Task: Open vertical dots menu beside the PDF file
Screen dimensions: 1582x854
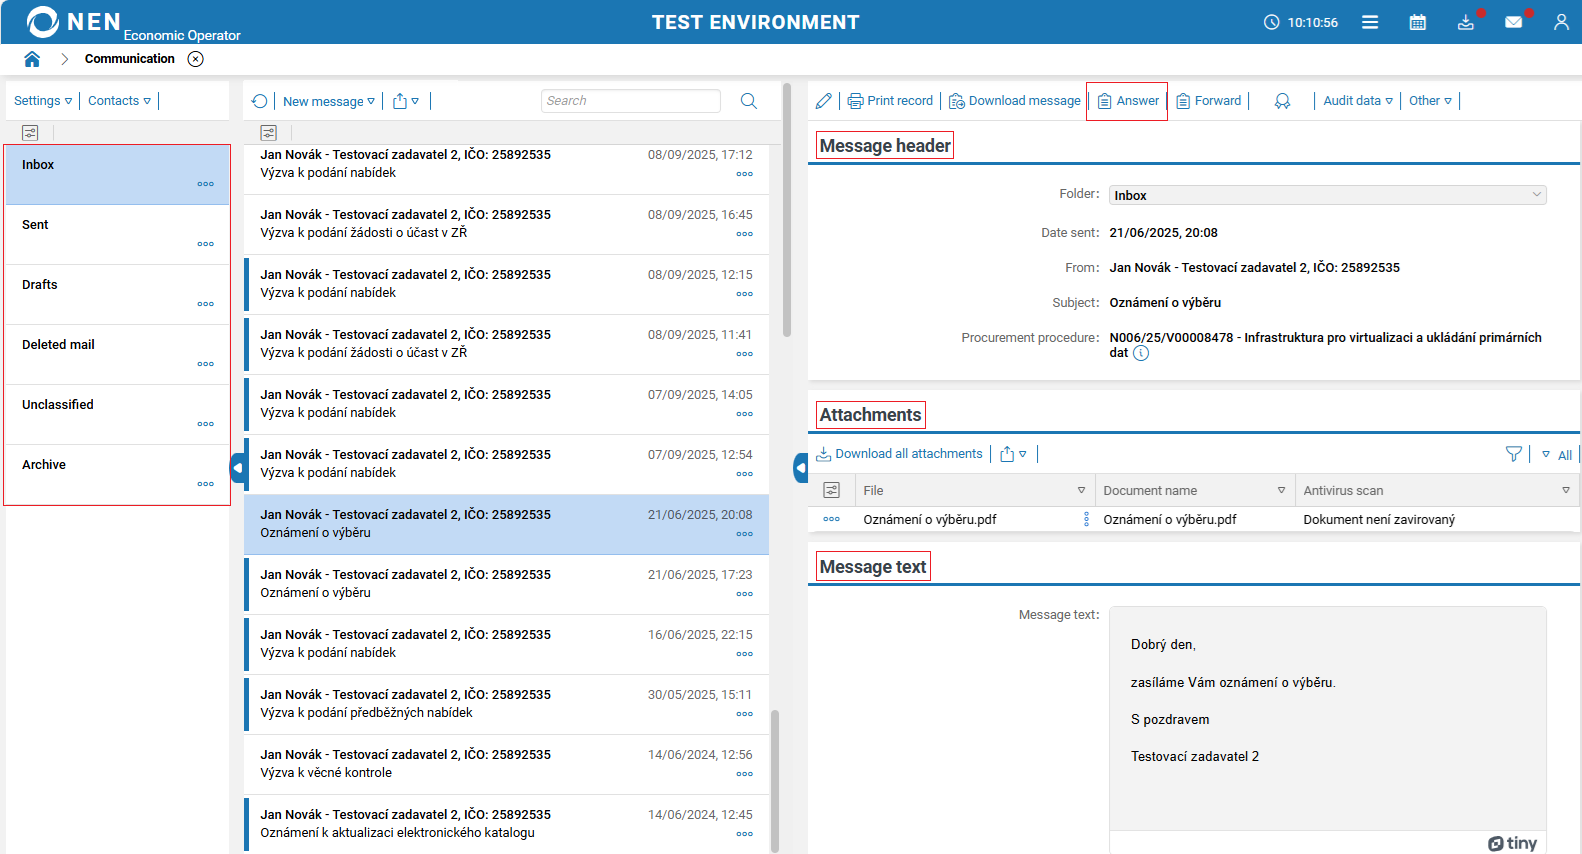Action: point(1086,519)
